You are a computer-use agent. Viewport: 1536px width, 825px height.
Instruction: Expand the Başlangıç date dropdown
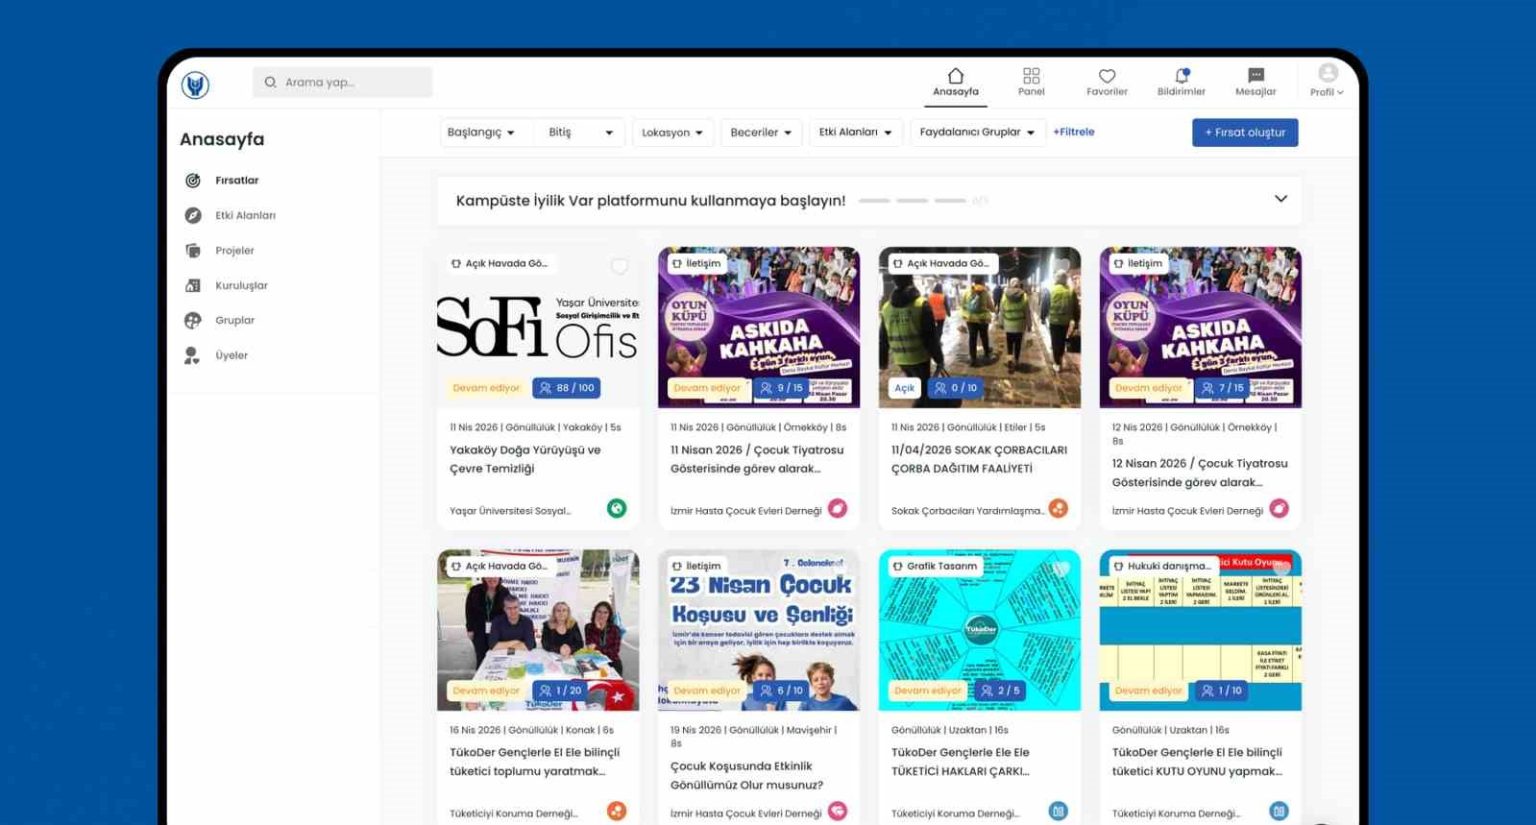(x=481, y=133)
